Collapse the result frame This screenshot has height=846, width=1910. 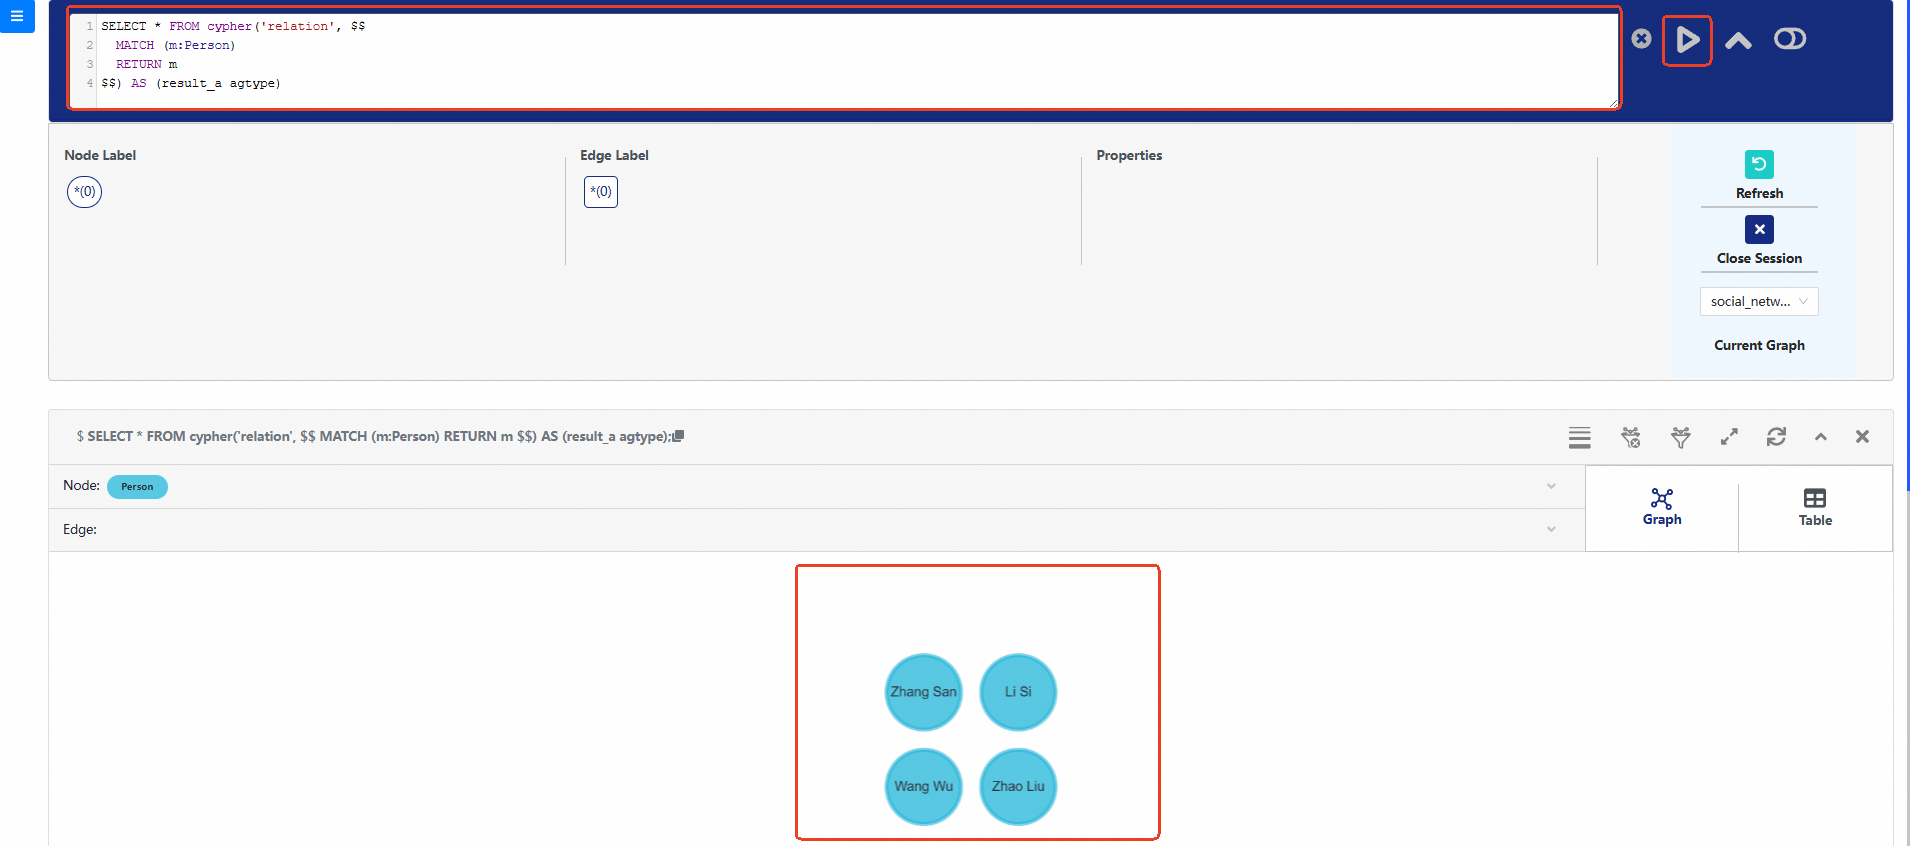(1821, 437)
